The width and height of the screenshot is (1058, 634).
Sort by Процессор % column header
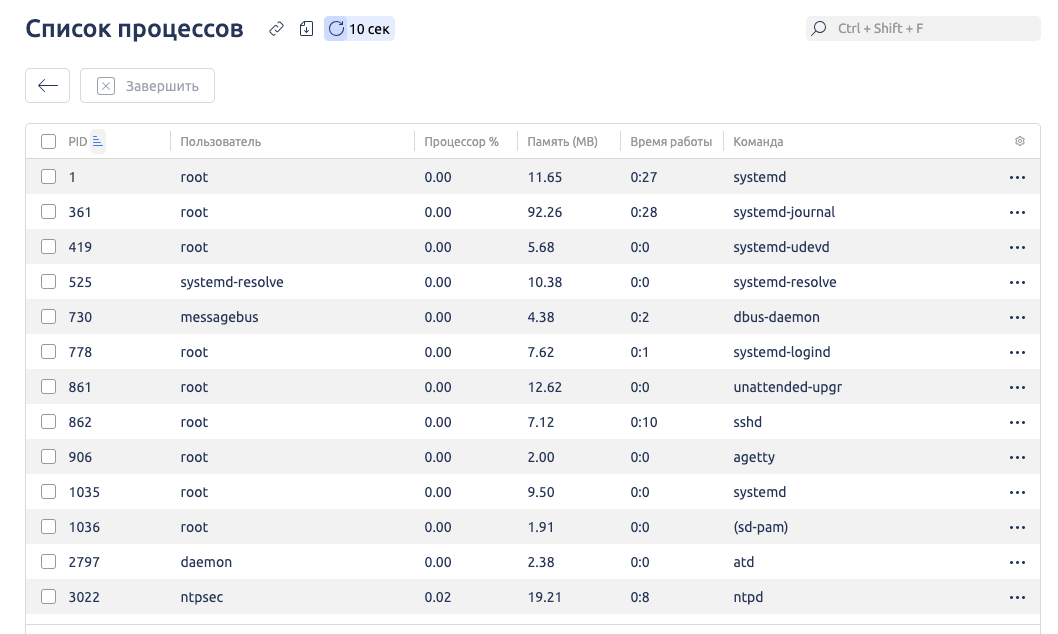pos(461,142)
